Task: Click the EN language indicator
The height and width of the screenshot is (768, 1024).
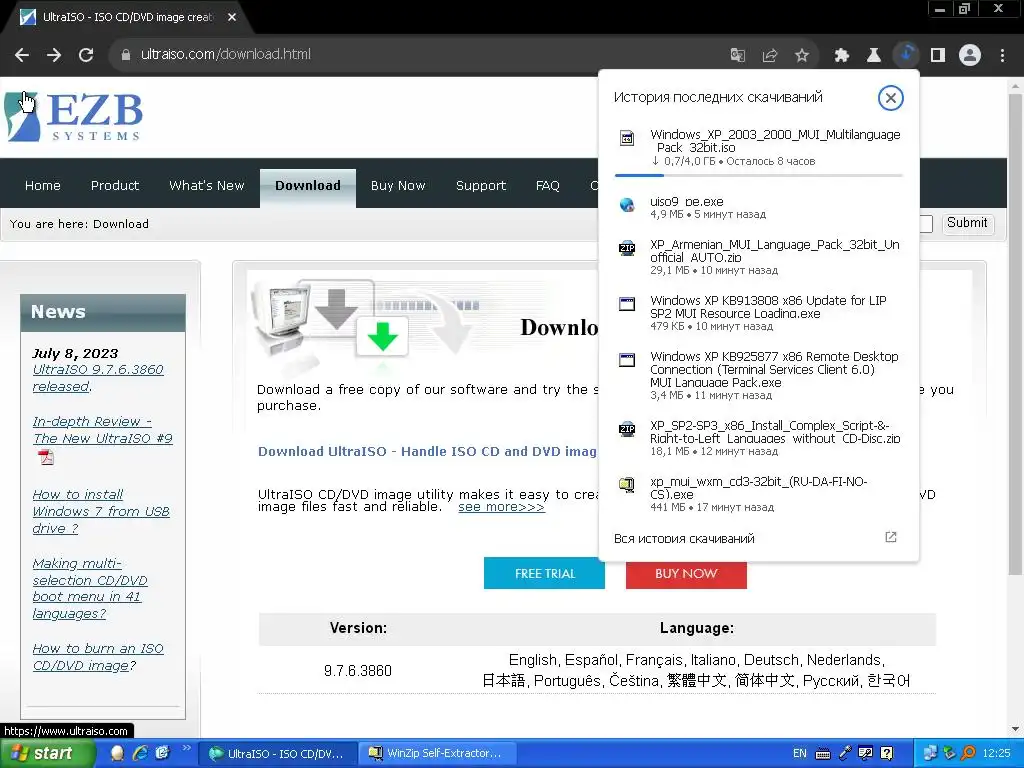Action: (x=799, y=754)
